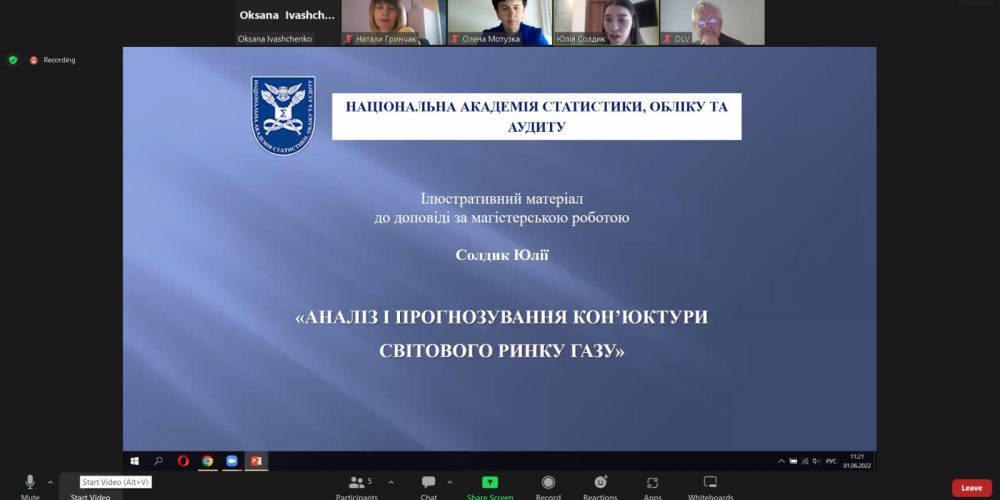The height and width of the screenshot is (500, 1000).
Task: Click the green encryption shield icon
Action: pyautogui.click(x=13, y=60)
